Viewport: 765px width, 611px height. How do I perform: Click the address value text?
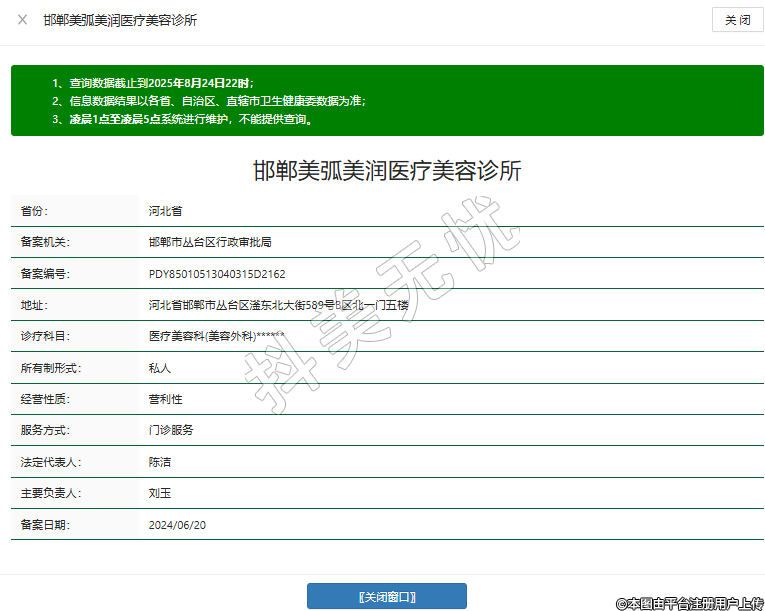[x=278, y=305]
